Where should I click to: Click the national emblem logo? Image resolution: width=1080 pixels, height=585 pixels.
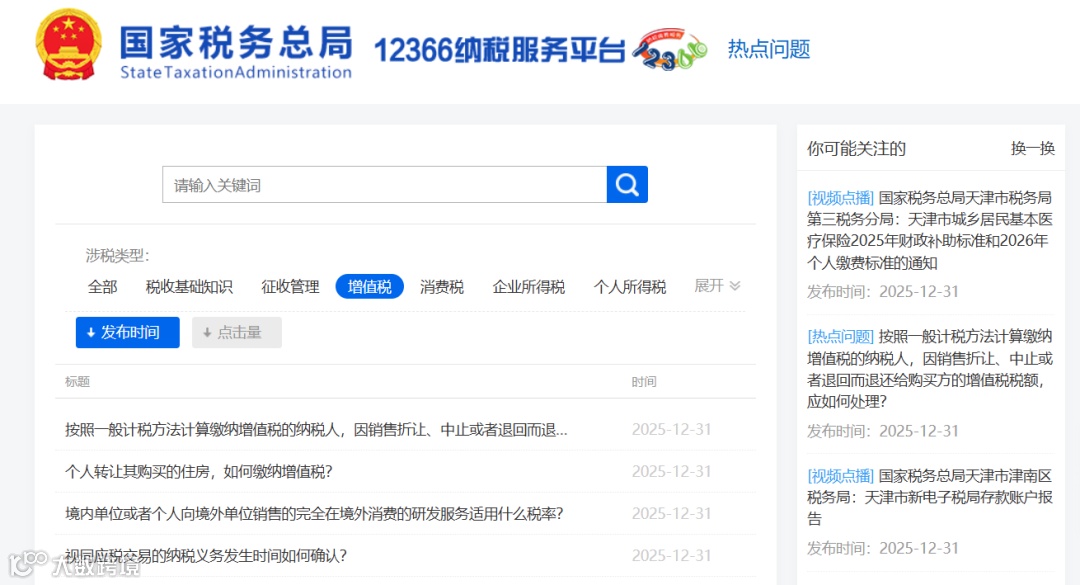68,45
